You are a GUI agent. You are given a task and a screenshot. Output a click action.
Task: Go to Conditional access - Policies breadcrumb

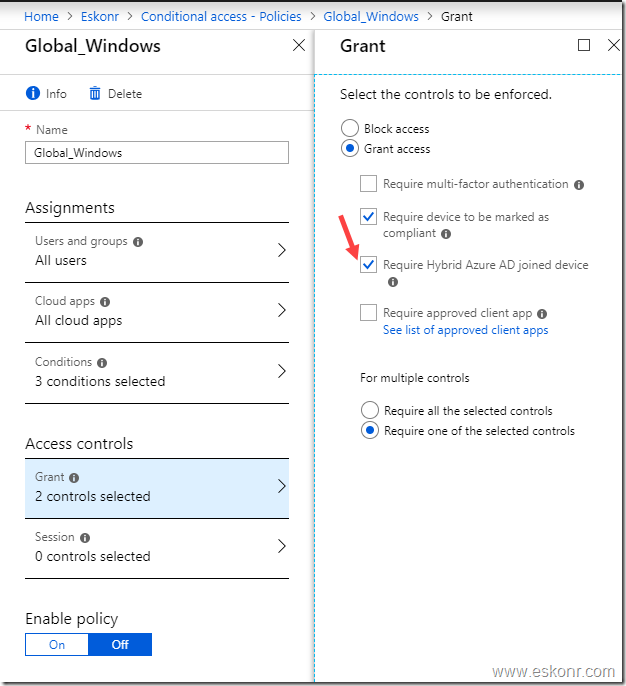tap(221, 17)
